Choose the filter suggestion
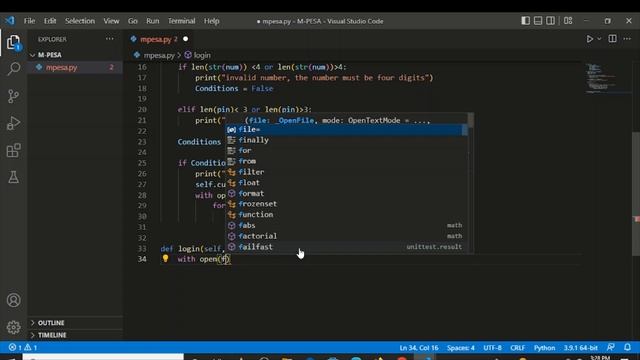640x360 pixels. click(x=347, y=172)
